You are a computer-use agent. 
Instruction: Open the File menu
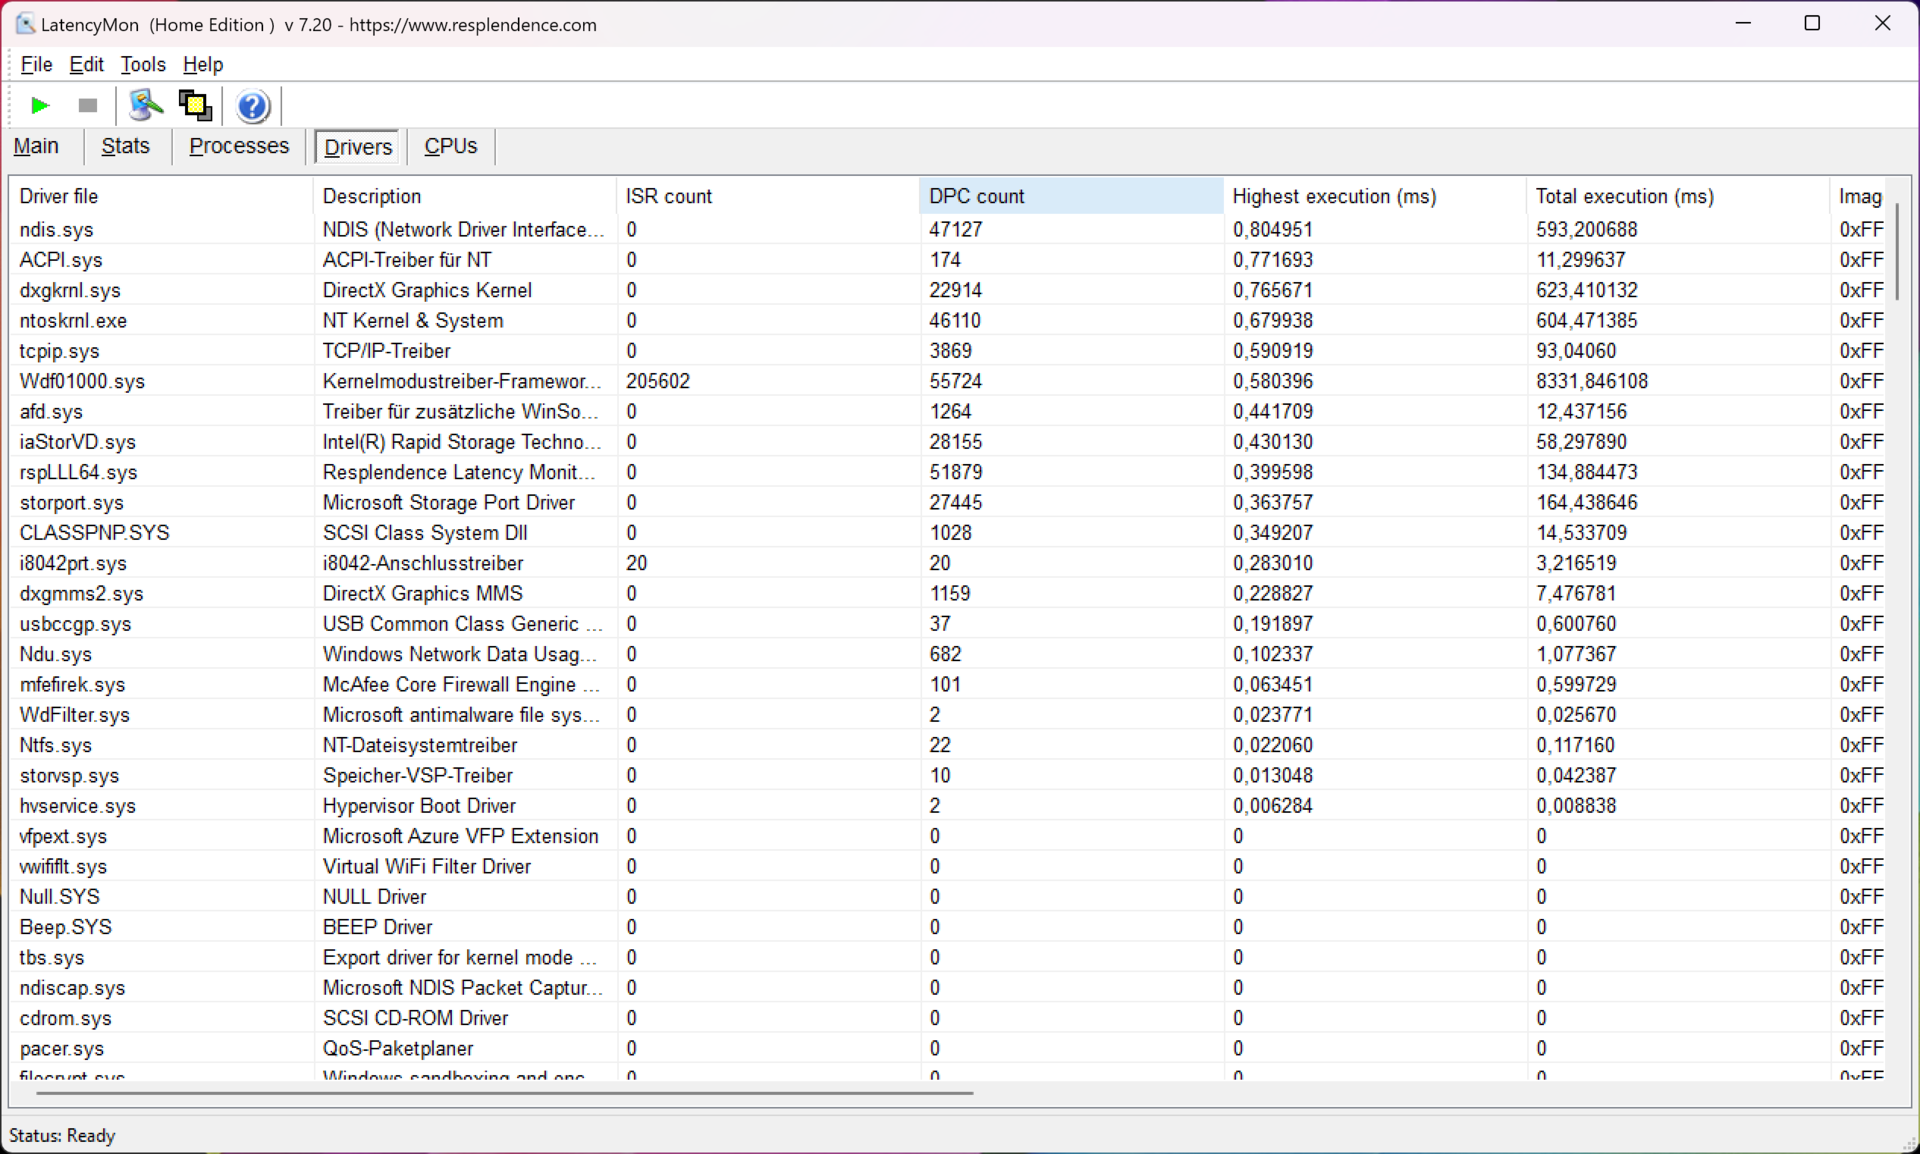click(x=36, y=65)
